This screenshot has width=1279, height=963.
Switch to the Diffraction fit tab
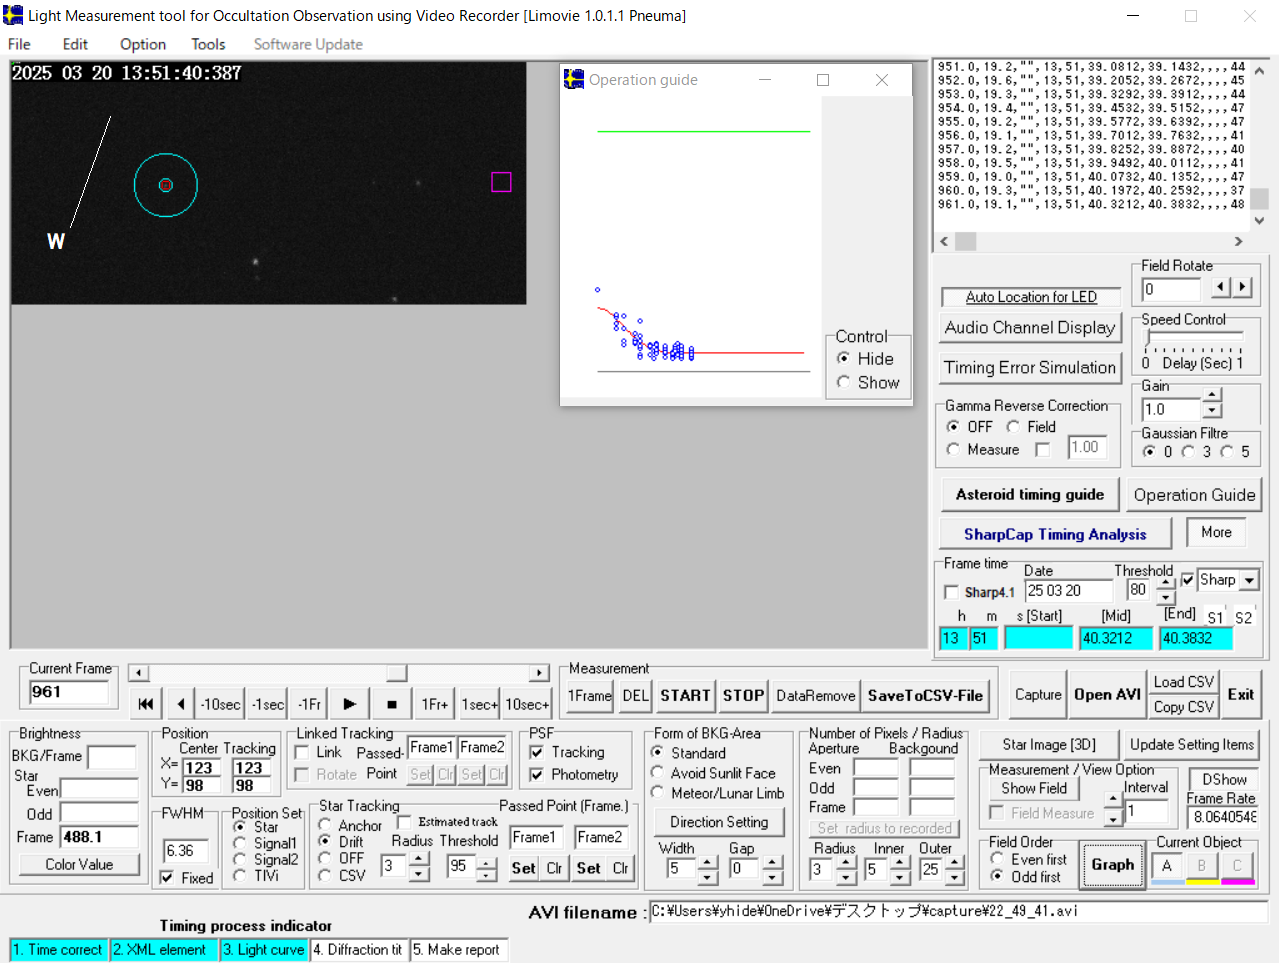tap(360, 950)
